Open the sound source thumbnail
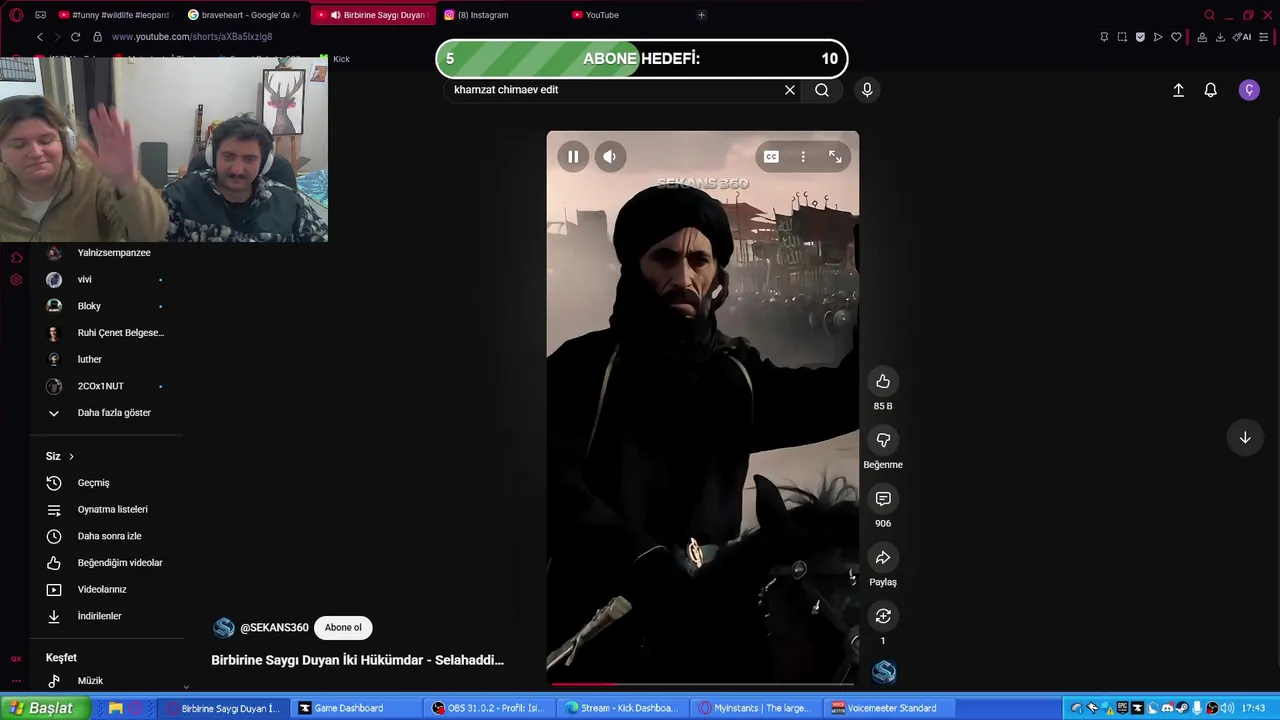This screenshot has height=720, width=1280. coord(884,672)
